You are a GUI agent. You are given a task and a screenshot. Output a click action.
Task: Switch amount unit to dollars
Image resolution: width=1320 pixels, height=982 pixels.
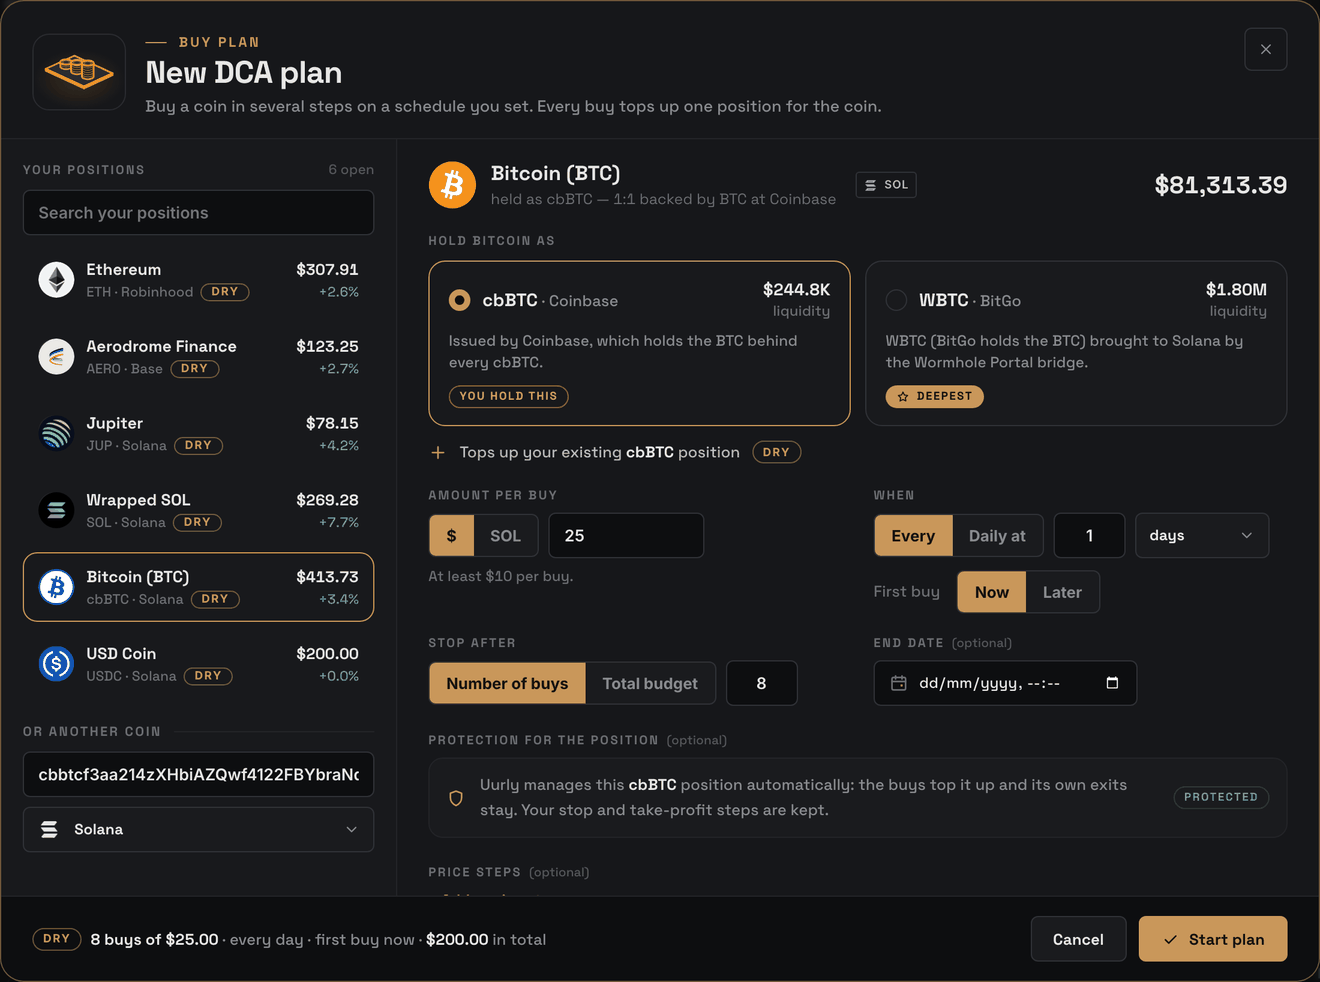(x=452, y=536)
